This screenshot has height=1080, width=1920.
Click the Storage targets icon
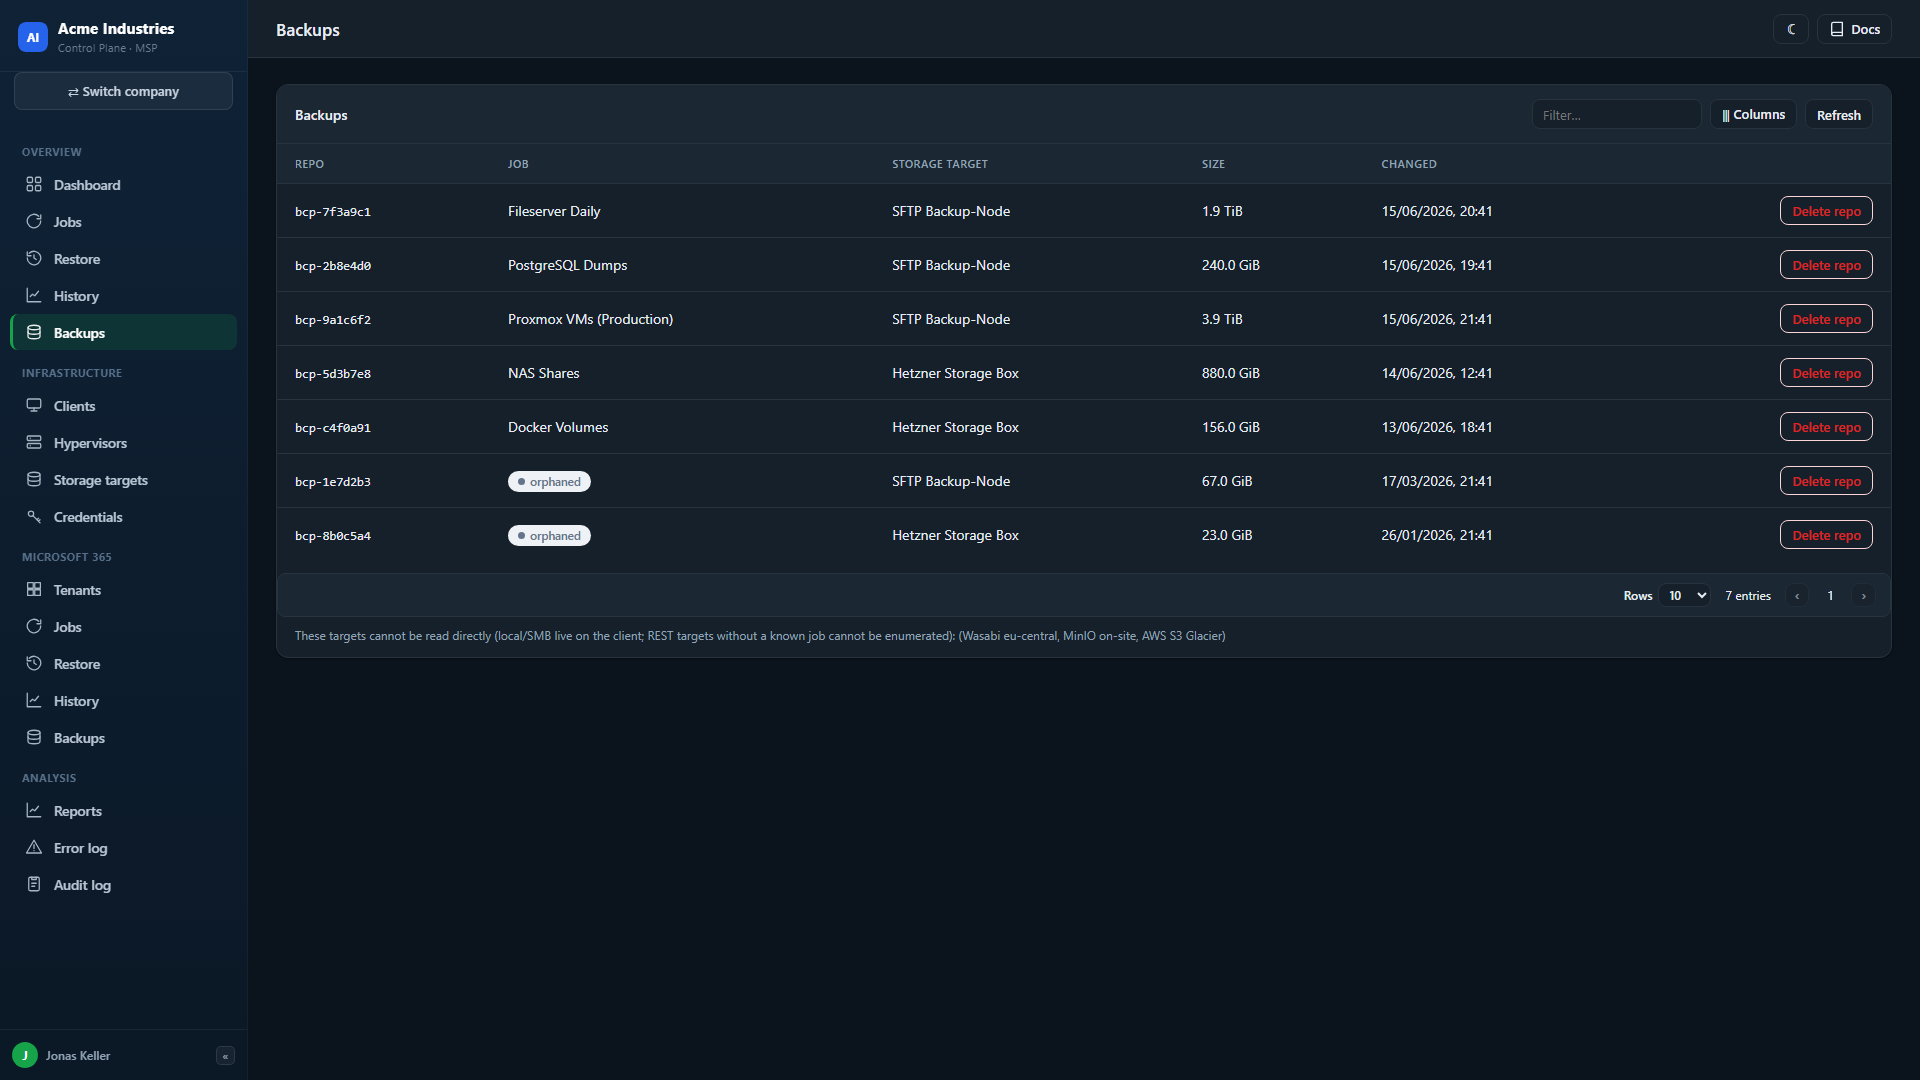click(x=34, y=480)
